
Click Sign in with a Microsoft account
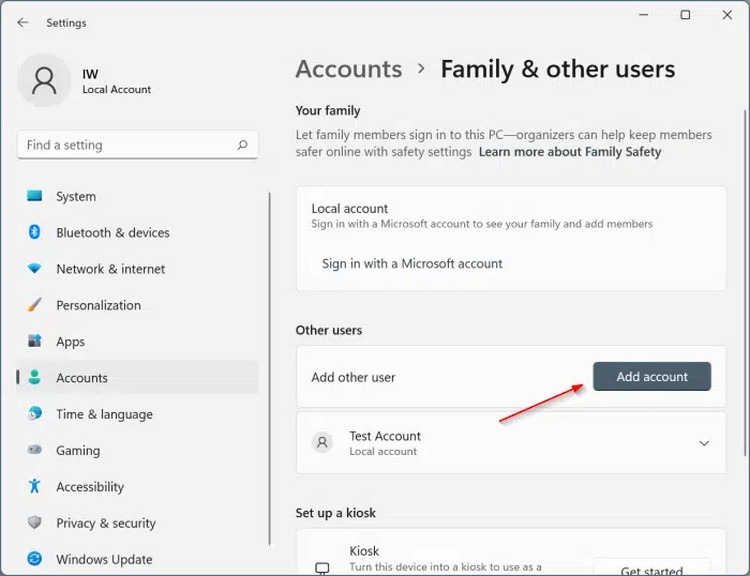412,264
